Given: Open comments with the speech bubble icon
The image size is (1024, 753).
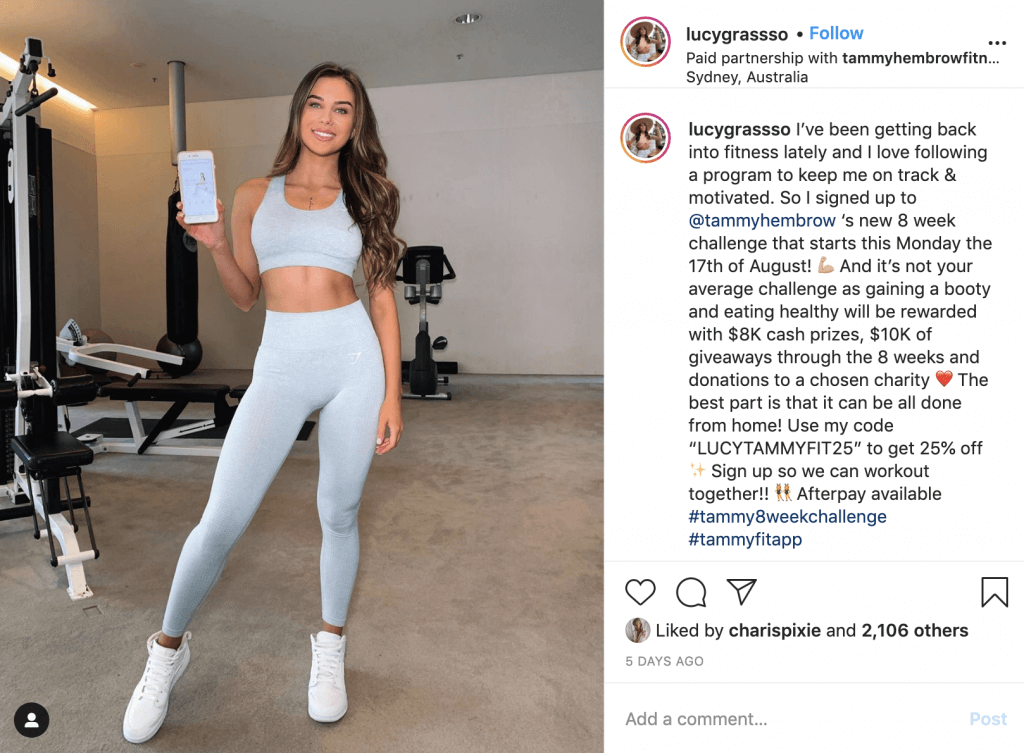Looking at the screenshot, I should click(x=691, y=592).
